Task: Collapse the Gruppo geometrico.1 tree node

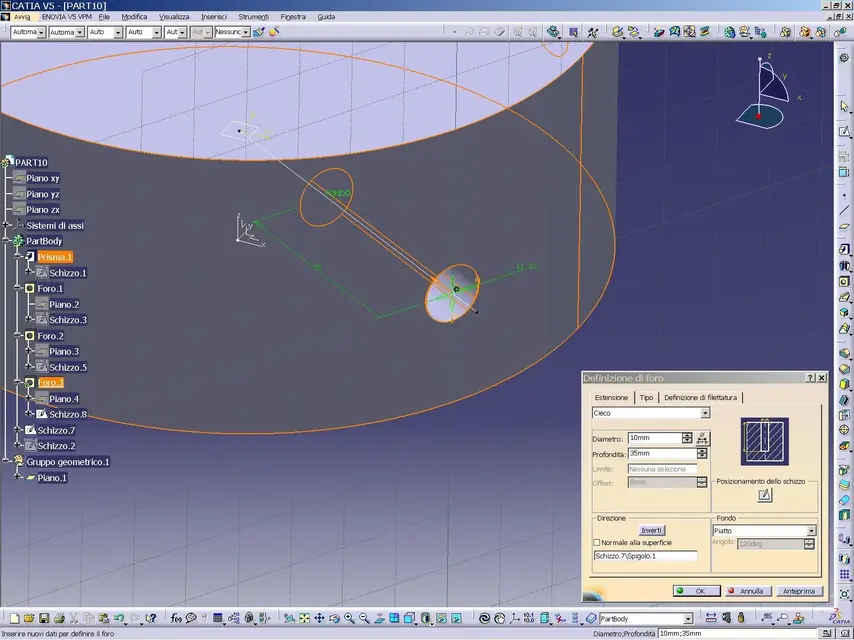Action: pos(7,461)
